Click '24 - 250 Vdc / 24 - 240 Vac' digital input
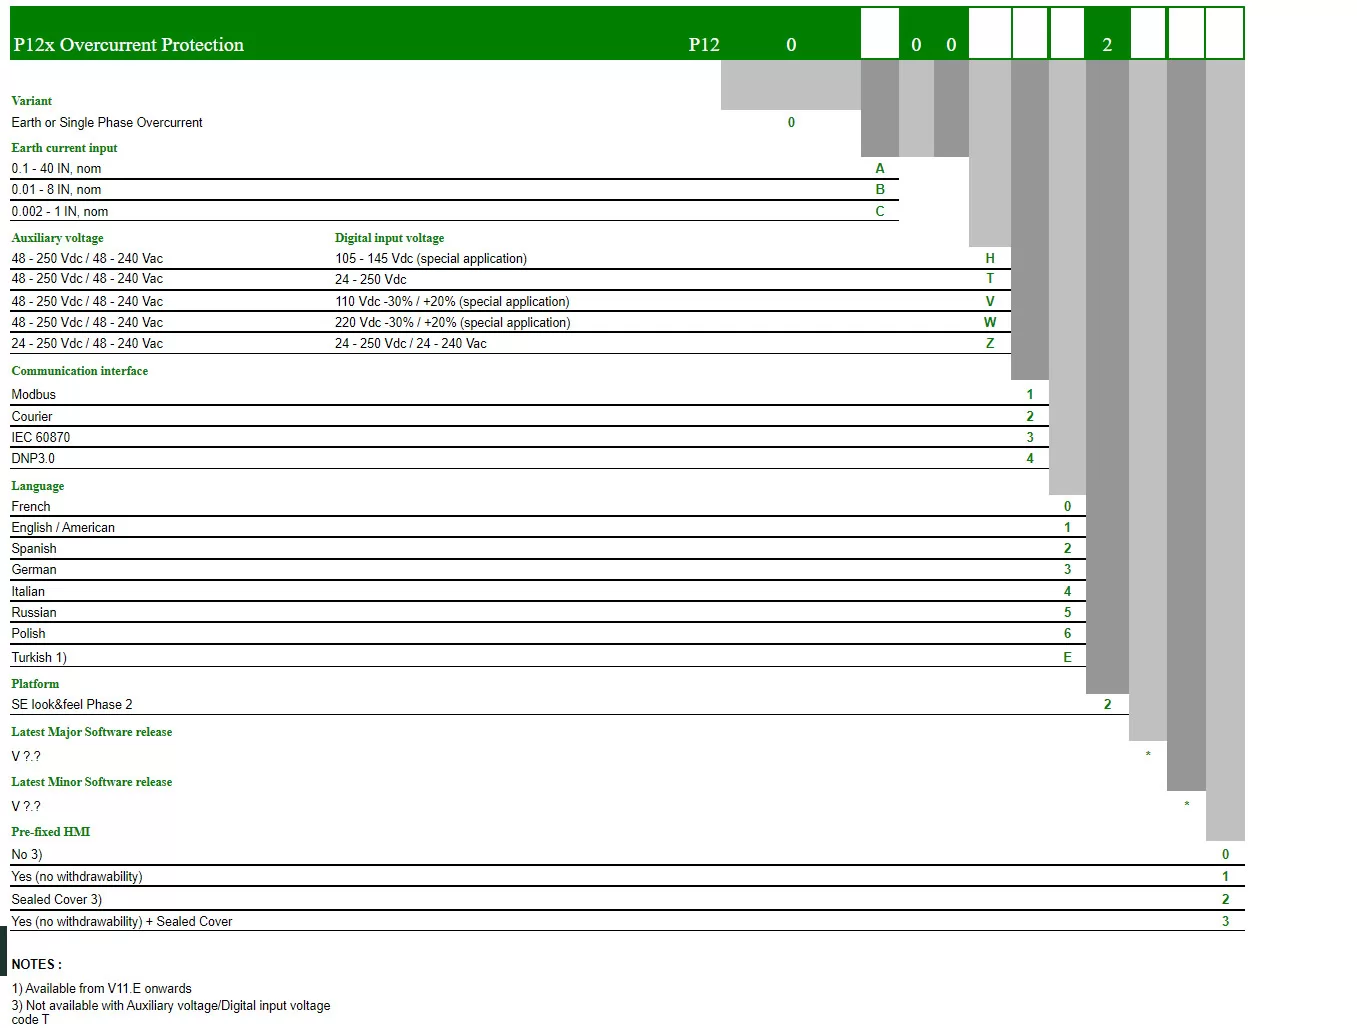 (411, 343)
